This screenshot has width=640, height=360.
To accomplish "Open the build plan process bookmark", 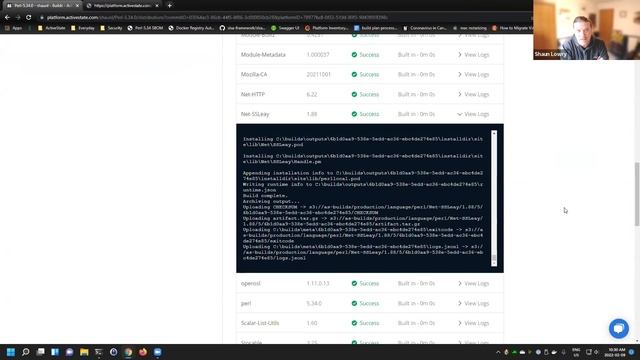I will 376,28.
